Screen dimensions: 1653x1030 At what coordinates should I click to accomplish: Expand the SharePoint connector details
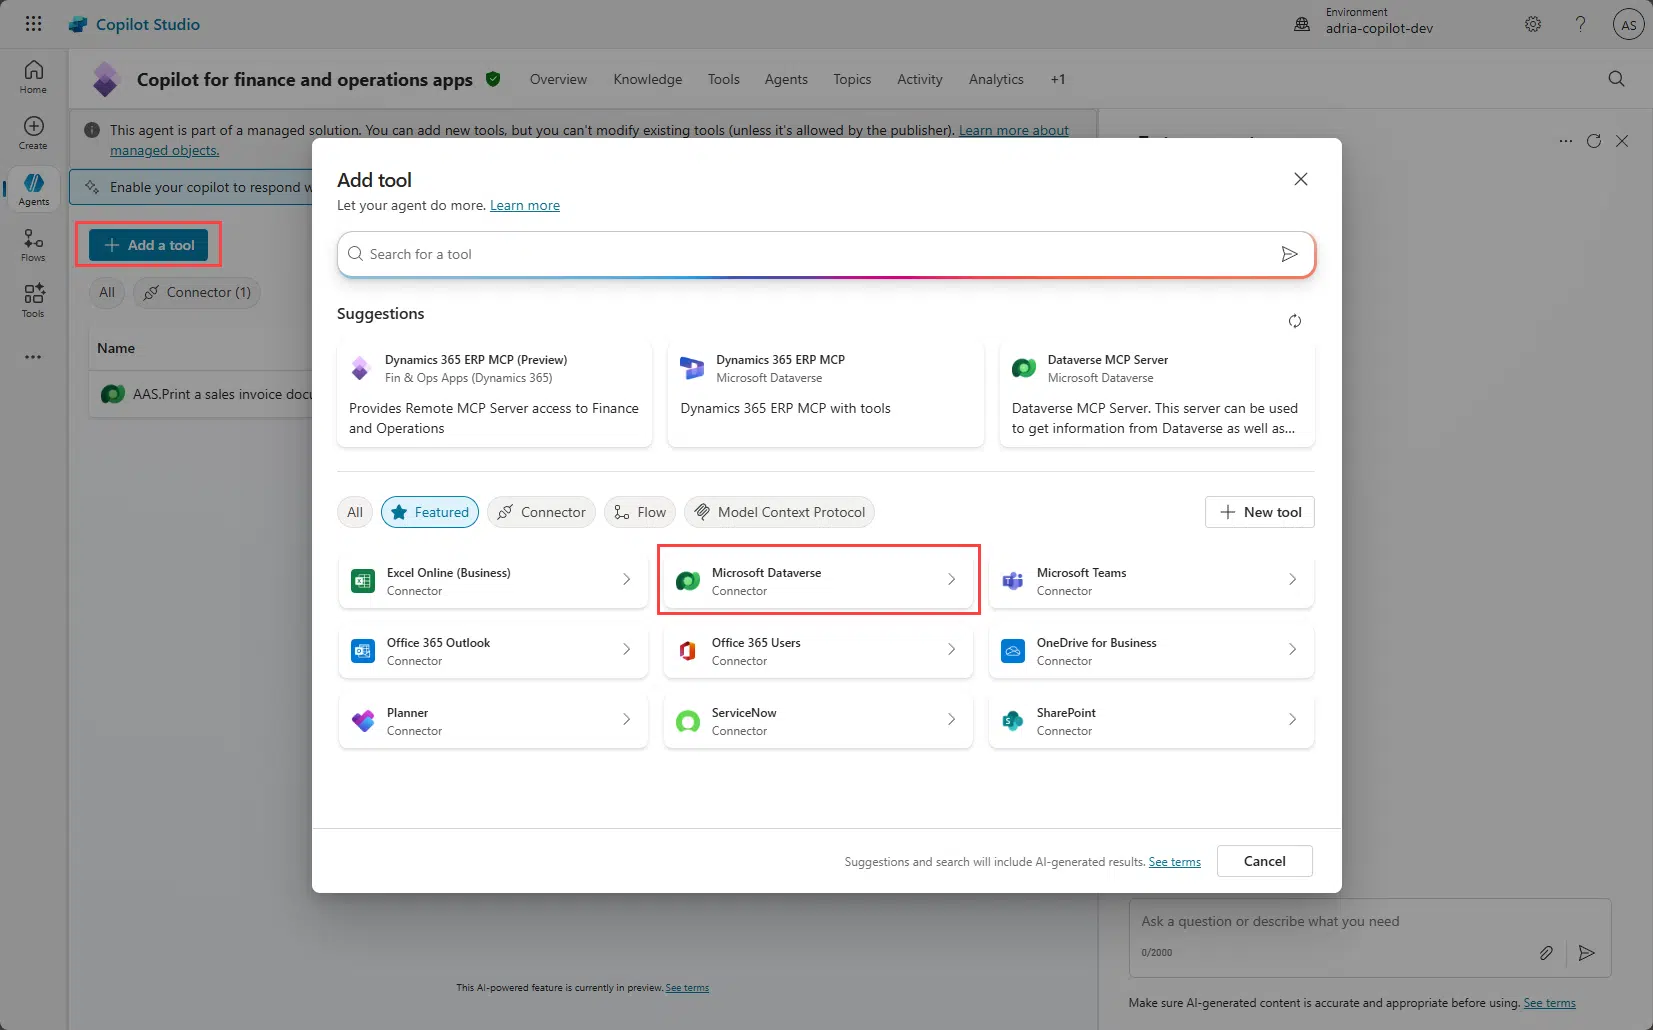tap(1292, 720)
